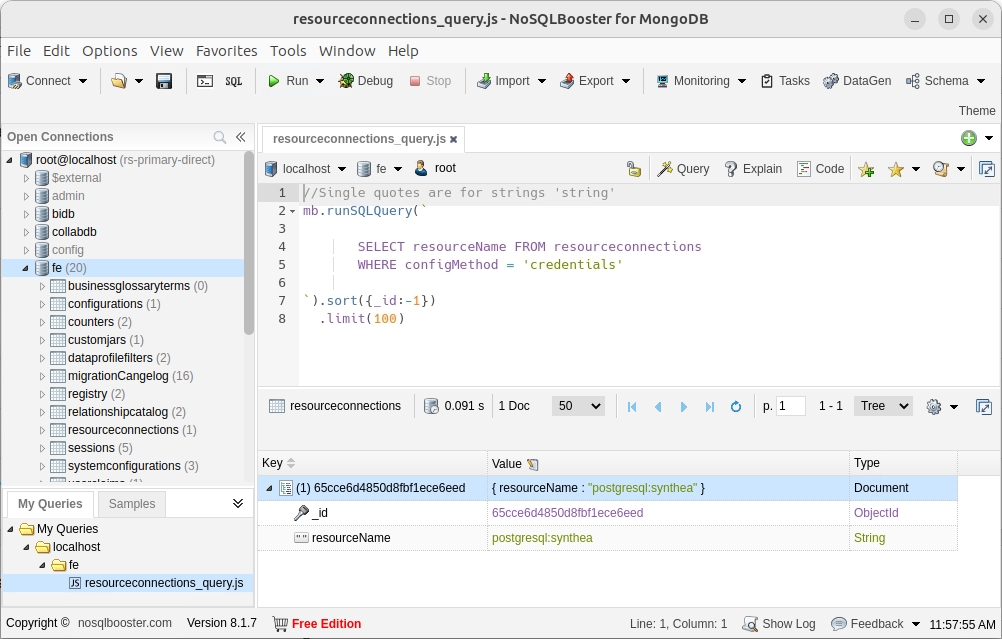Click the Explain query button
The width and height of the screenshot is (1002, 639).
(x=753, y=169)
